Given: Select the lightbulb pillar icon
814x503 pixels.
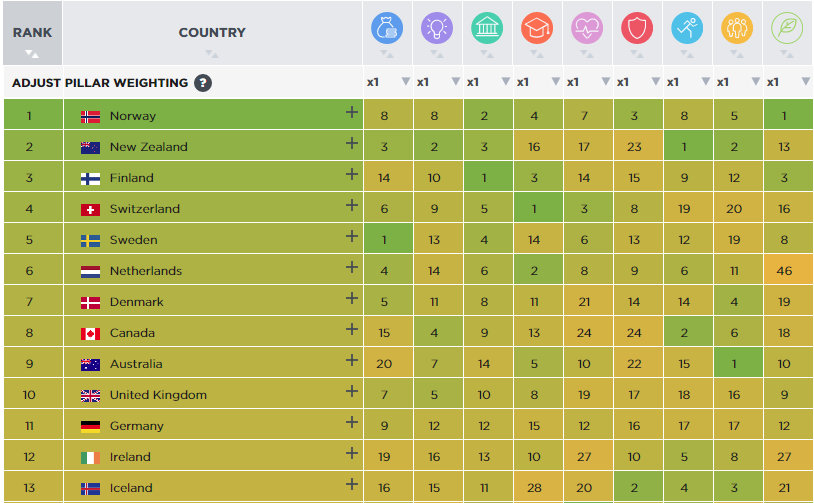Looking at the screenshot, I should click(437, 28).
